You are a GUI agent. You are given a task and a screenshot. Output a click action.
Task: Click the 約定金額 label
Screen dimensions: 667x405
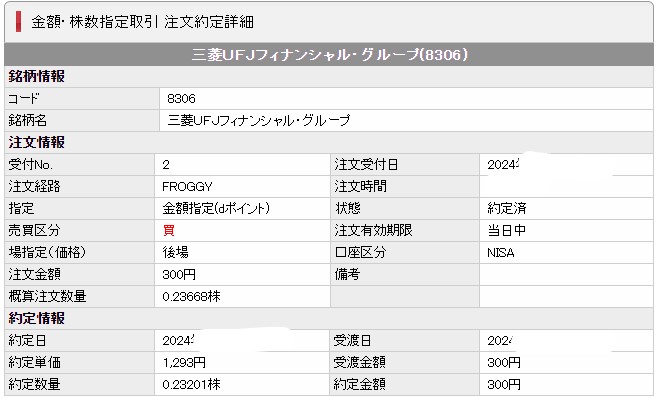click(x=359, y=385)
